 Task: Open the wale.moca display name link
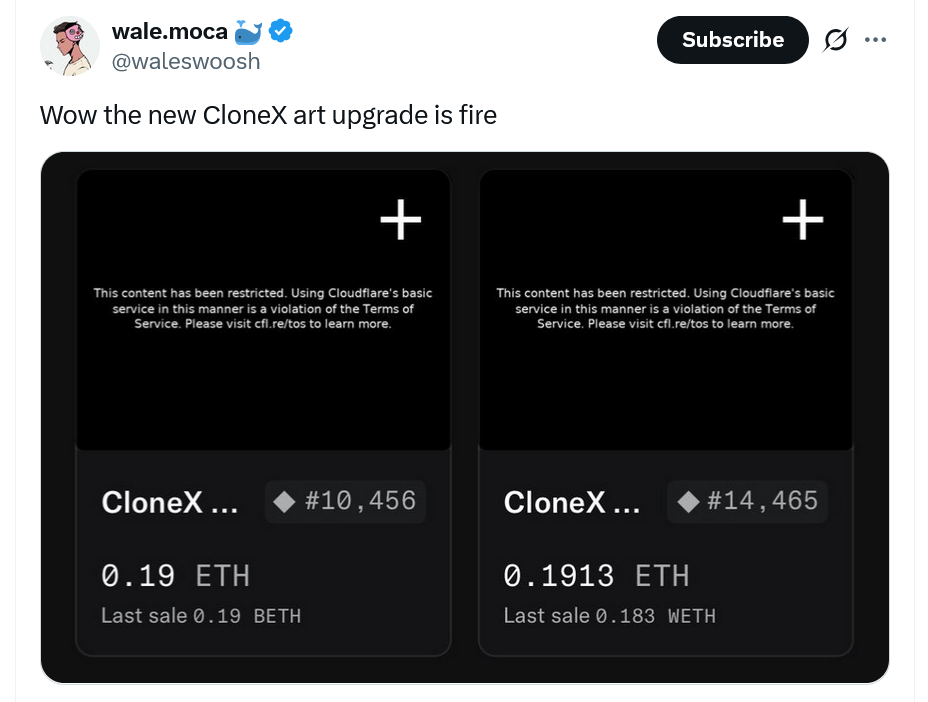(x=169, y=32)
